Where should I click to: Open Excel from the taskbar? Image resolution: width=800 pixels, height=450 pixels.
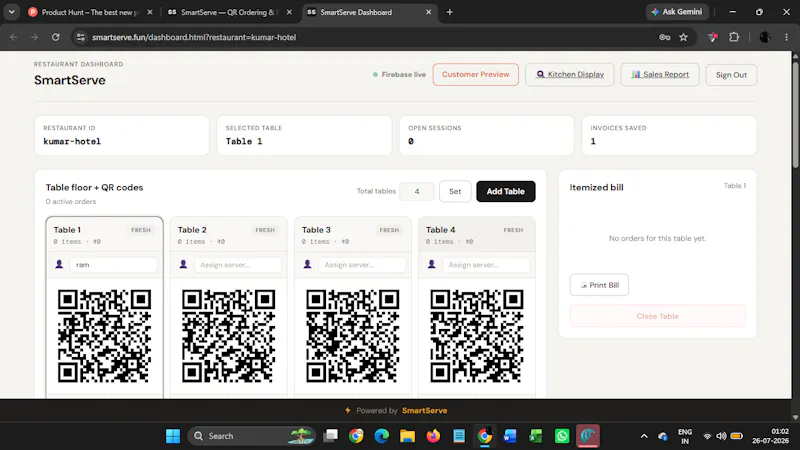[536, 436]
